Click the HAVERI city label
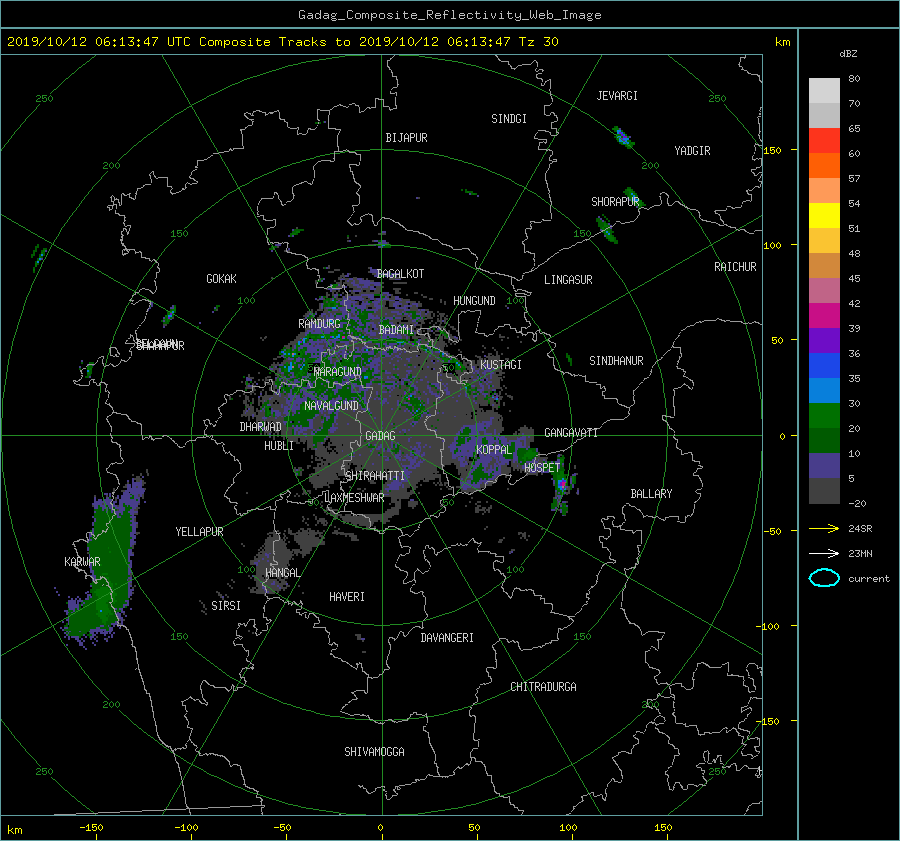 [x=347, y=597]
